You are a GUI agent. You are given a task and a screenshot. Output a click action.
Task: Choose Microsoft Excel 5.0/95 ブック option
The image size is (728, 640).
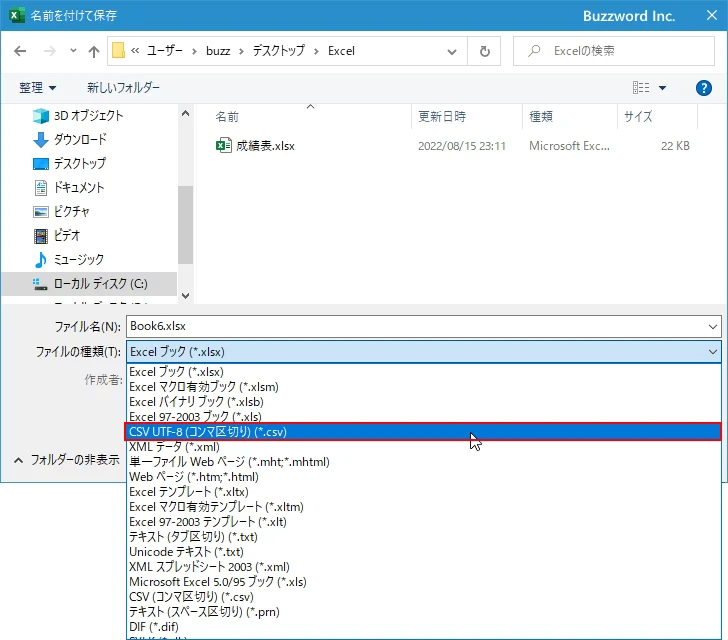(x=423, y=582)
